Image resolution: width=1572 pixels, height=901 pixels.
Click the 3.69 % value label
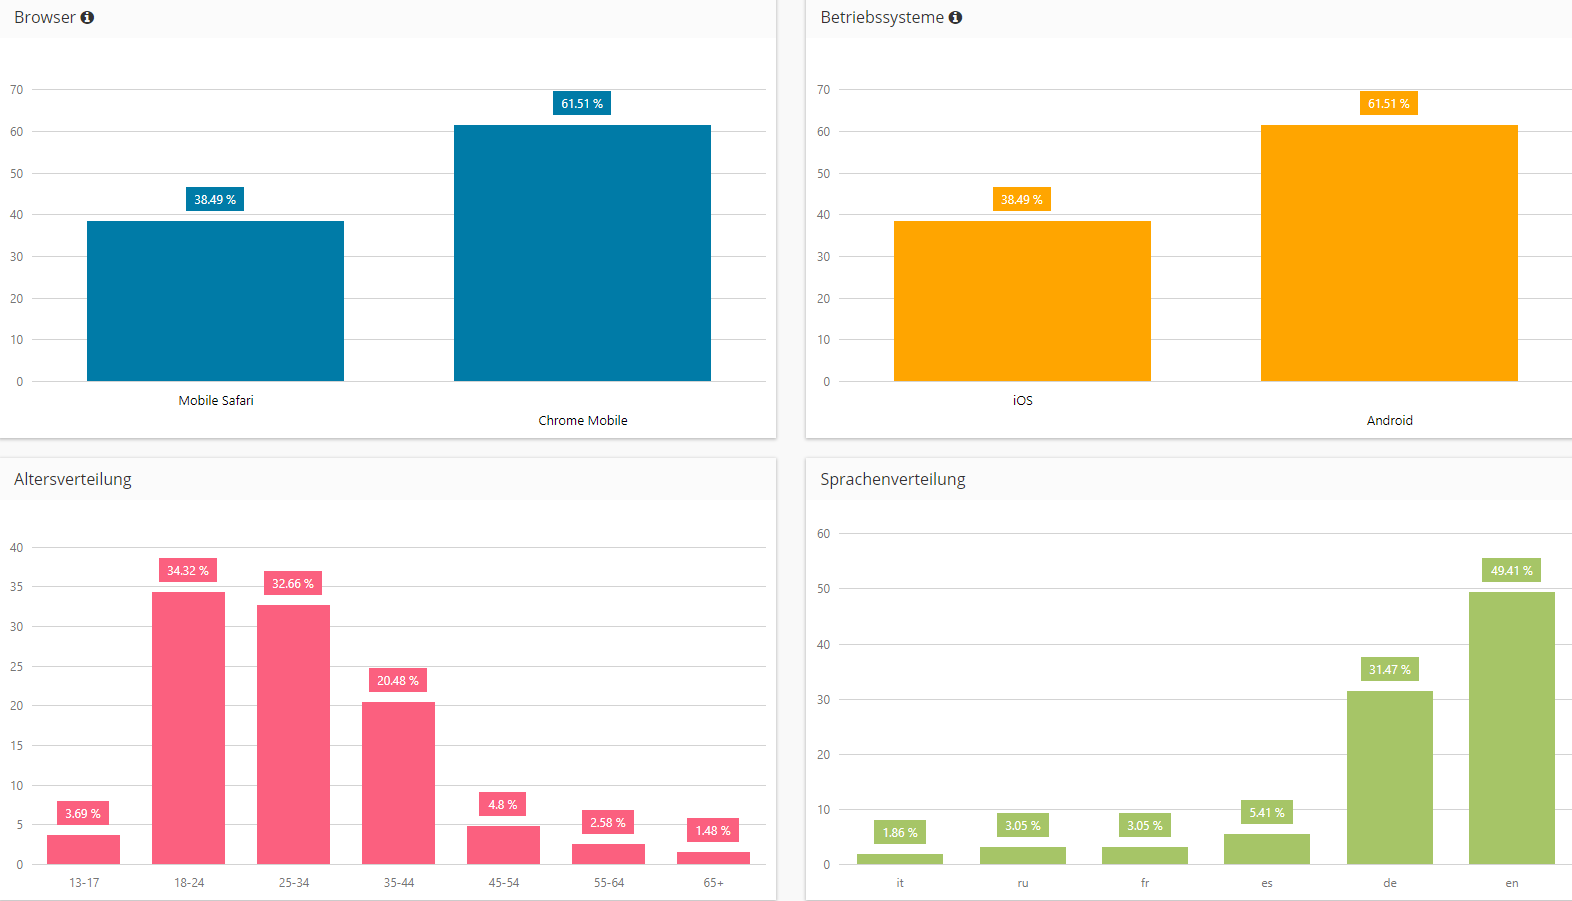[x=83, y=813]
